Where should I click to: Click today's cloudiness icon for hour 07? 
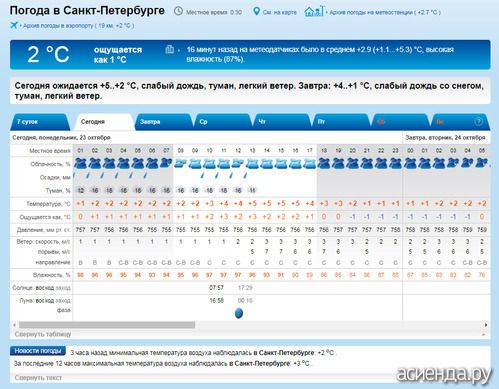(x=166, y=163)
